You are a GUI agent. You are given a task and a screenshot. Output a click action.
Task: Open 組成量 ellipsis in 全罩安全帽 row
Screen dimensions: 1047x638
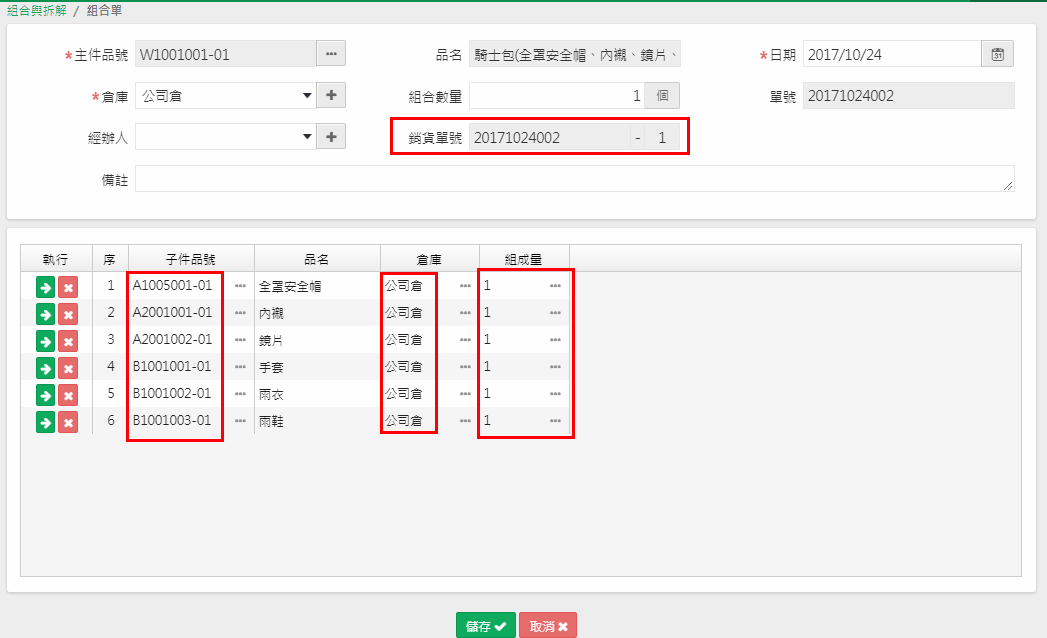556,286
